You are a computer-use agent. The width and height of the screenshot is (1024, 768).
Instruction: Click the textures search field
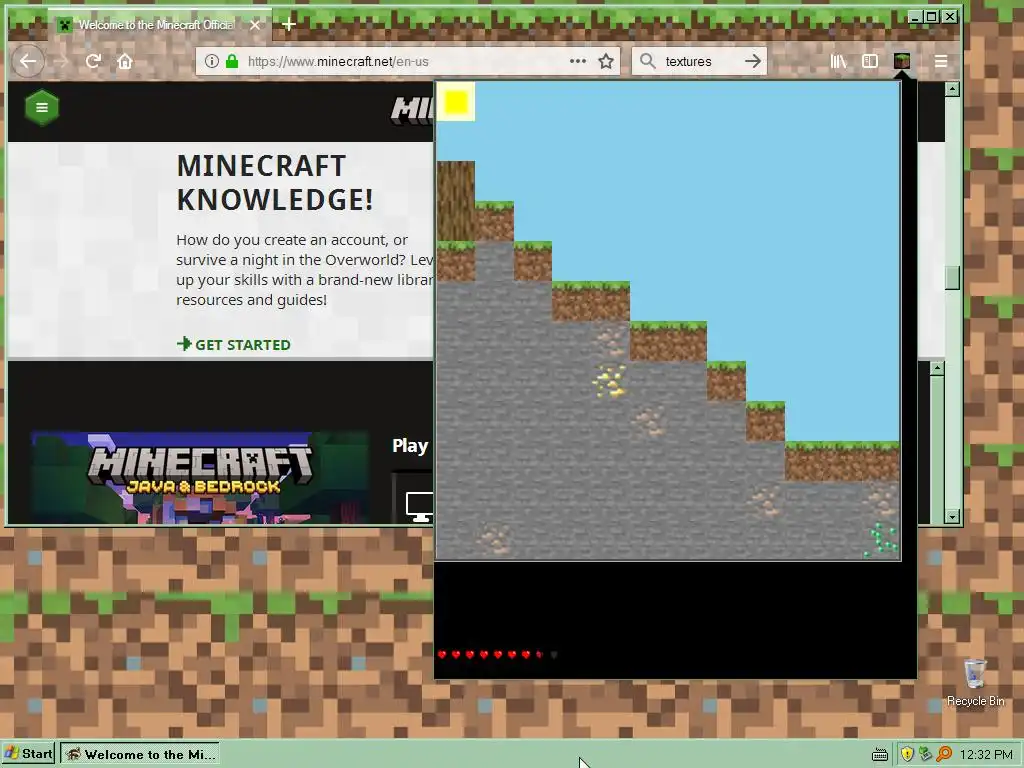700,61
